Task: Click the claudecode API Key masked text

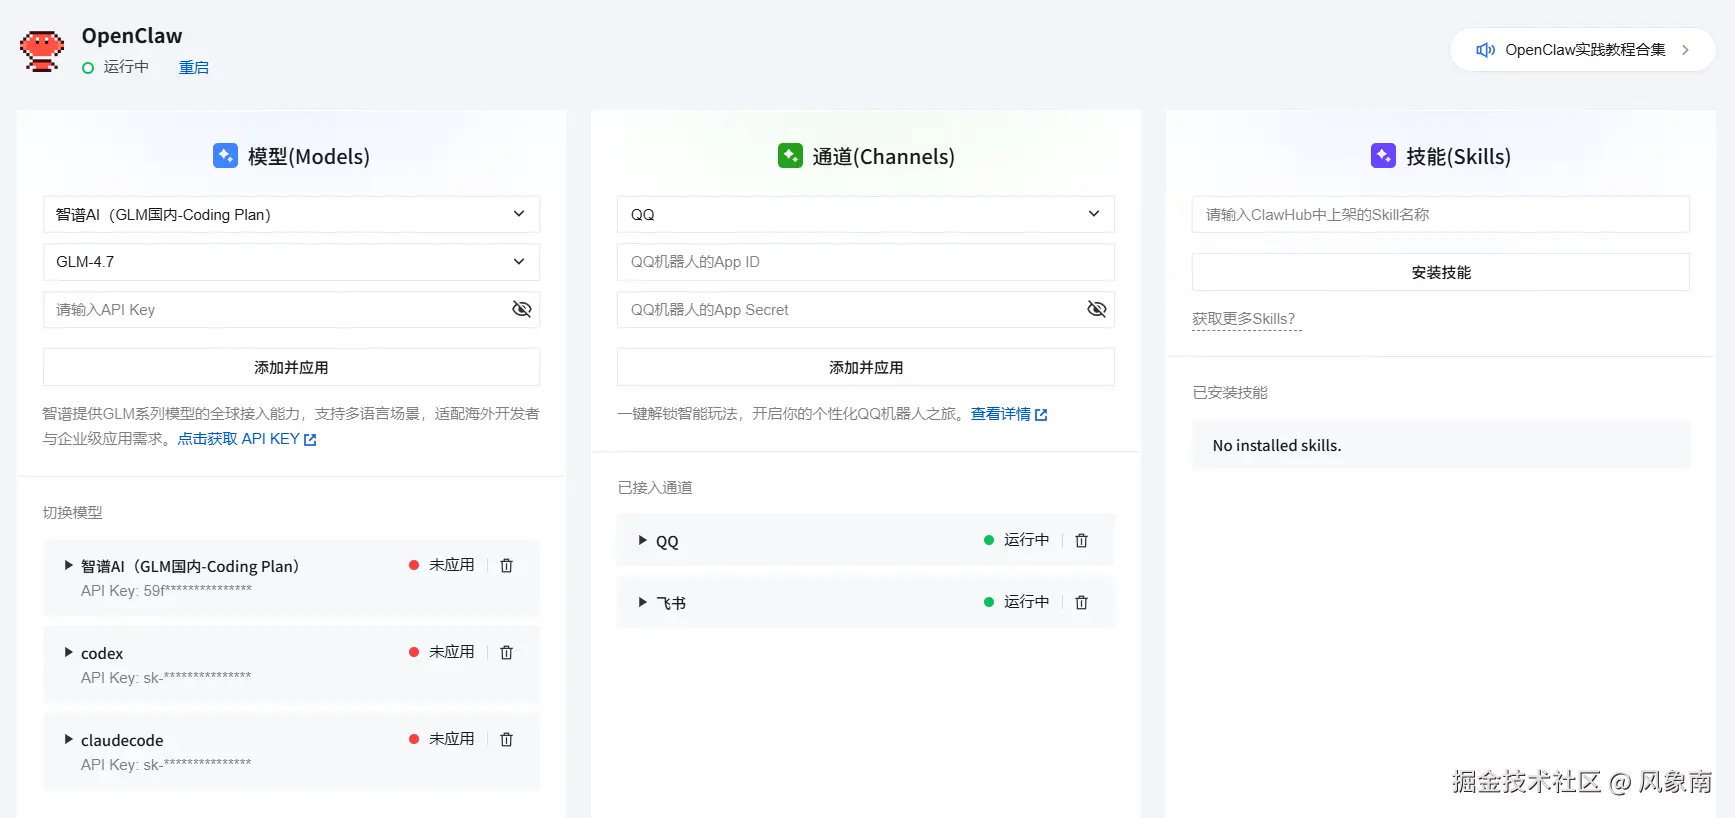Action: coord(166,765)
